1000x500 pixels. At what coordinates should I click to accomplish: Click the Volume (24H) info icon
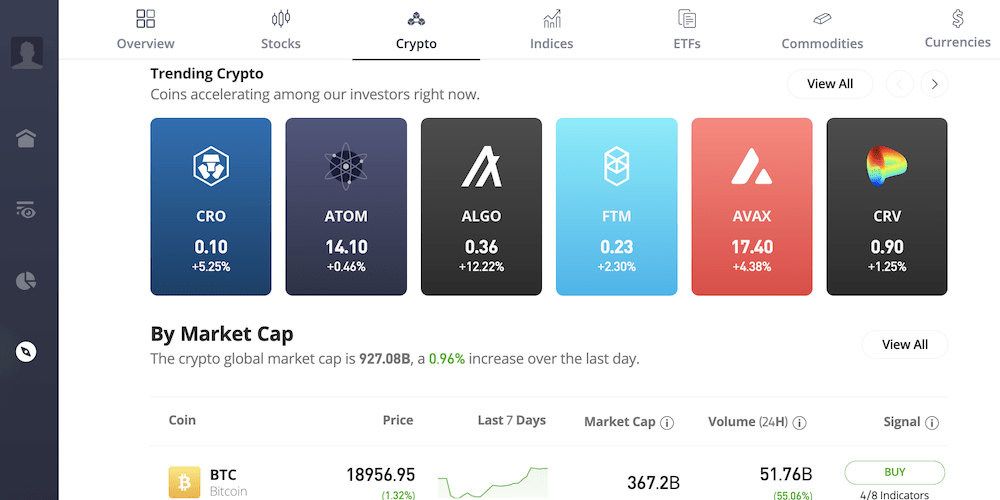click(800, 422)
